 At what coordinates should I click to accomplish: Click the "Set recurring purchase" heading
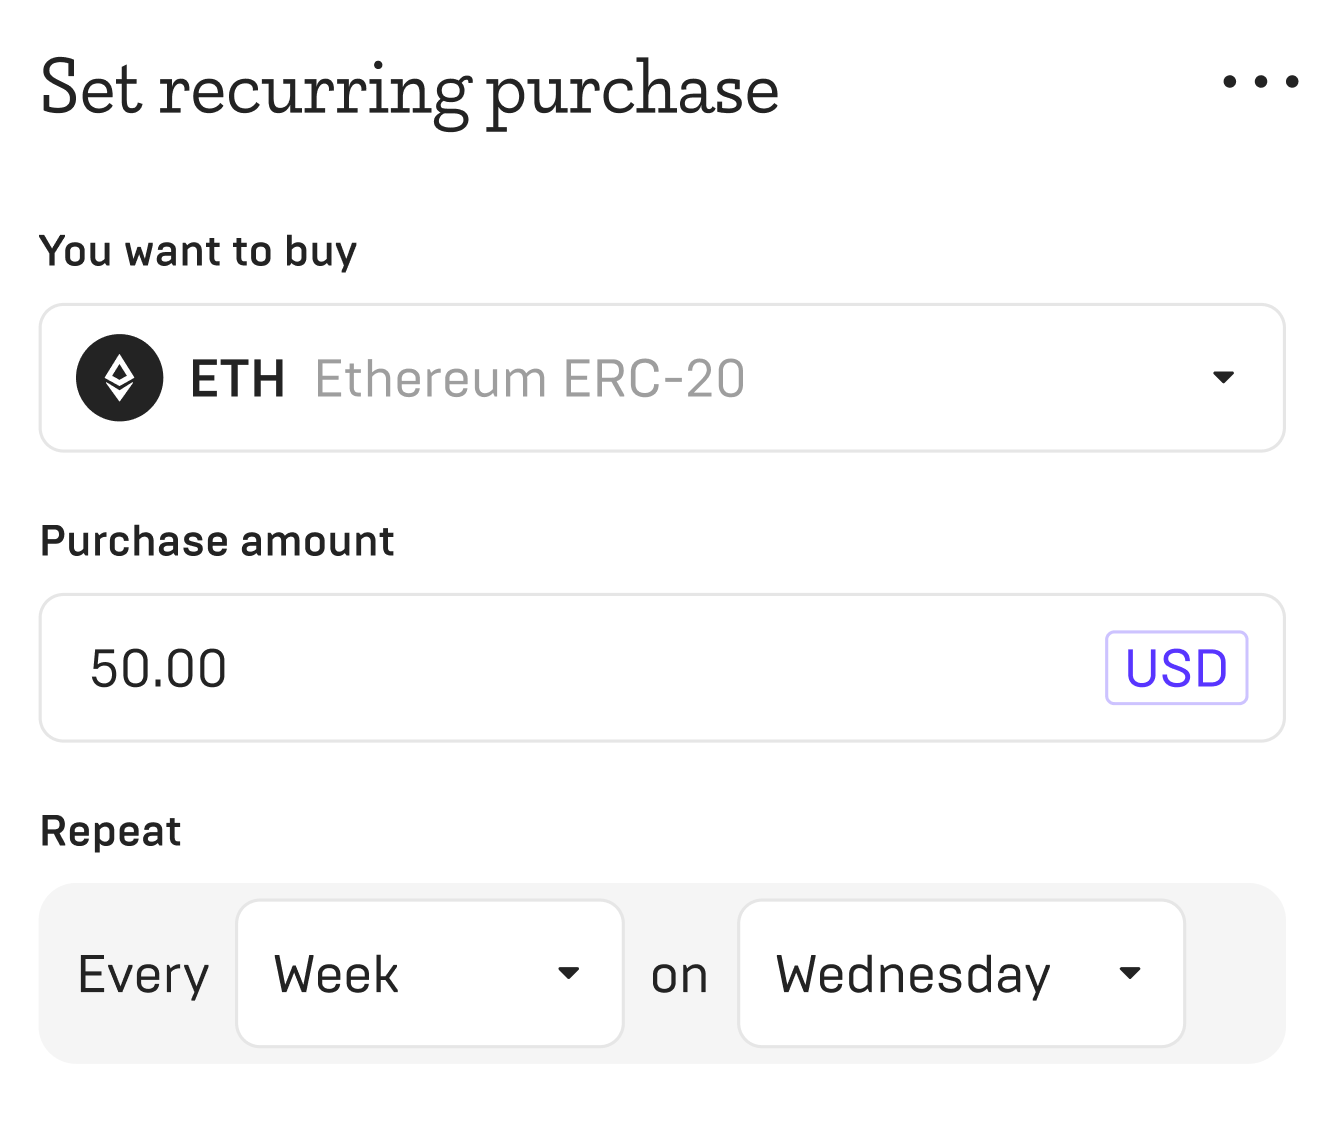[x=409, y=90]
